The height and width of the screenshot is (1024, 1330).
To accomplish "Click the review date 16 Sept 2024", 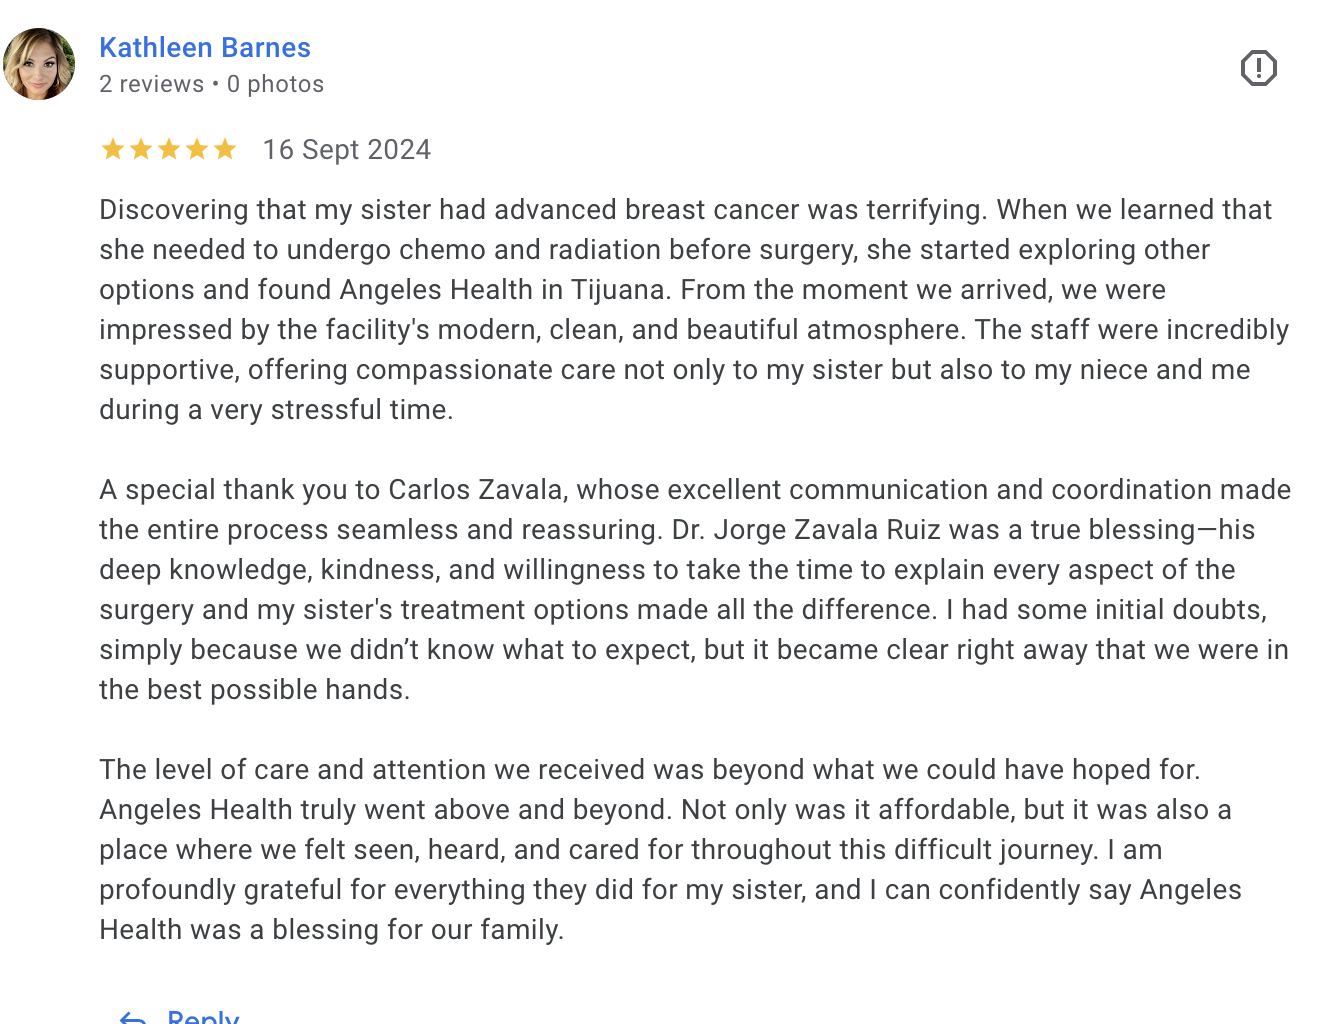I will (346, 150).
